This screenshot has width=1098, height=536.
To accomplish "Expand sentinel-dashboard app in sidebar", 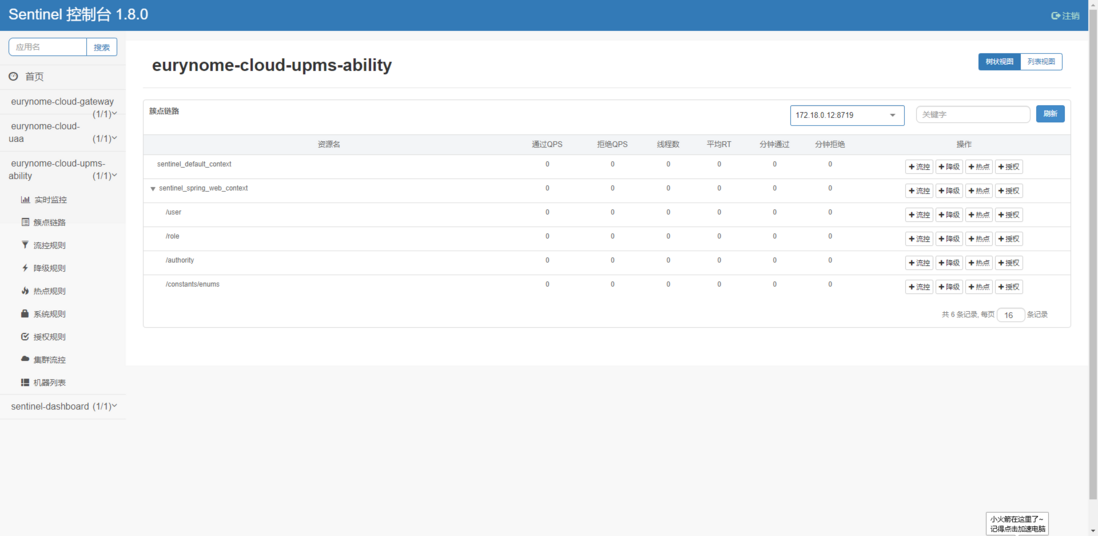I will coord(63,406).
